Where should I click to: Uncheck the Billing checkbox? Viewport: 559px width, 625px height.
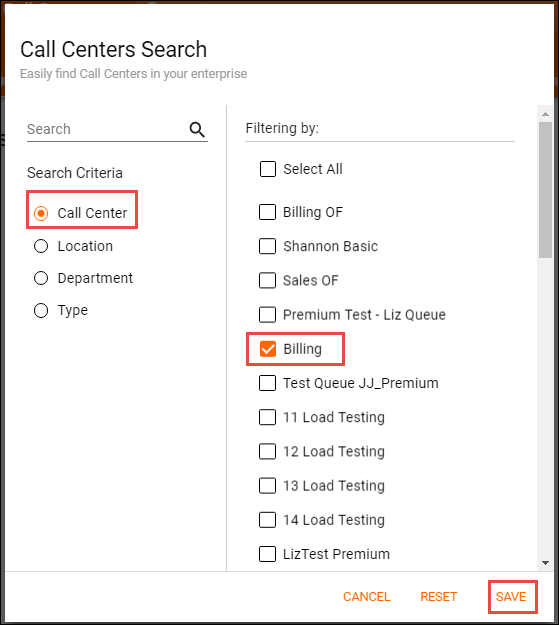(x=268, y=349)
